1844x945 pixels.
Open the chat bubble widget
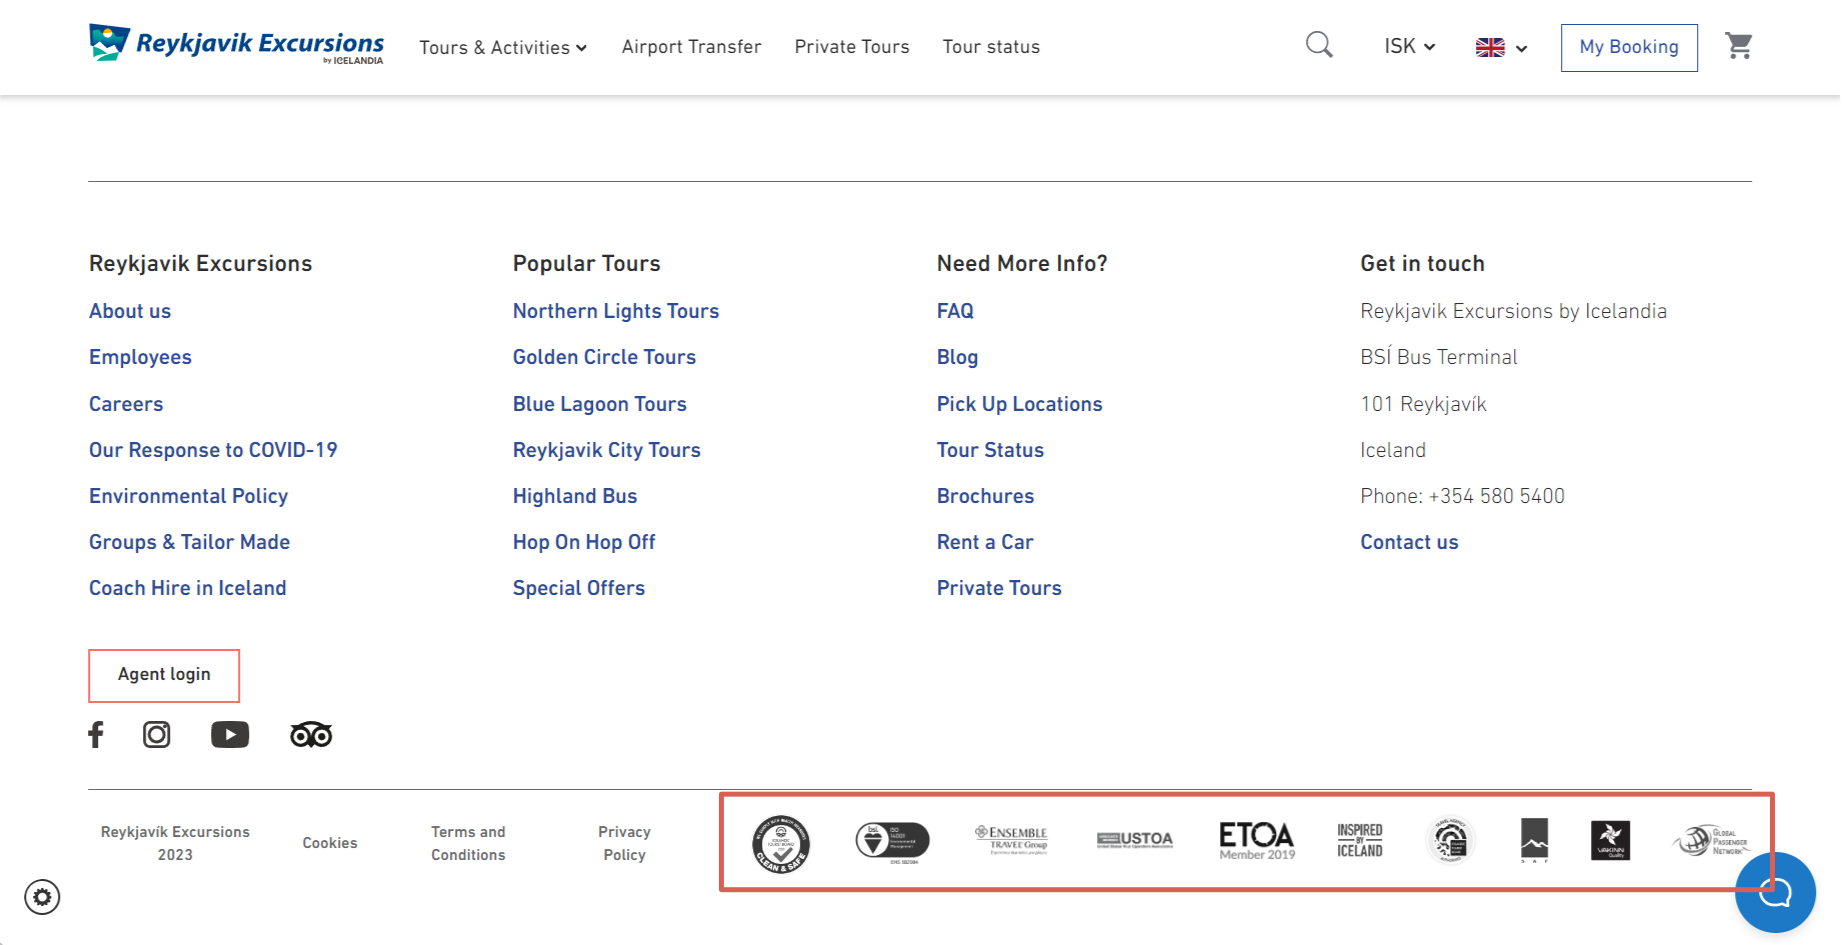[1775, 893]
